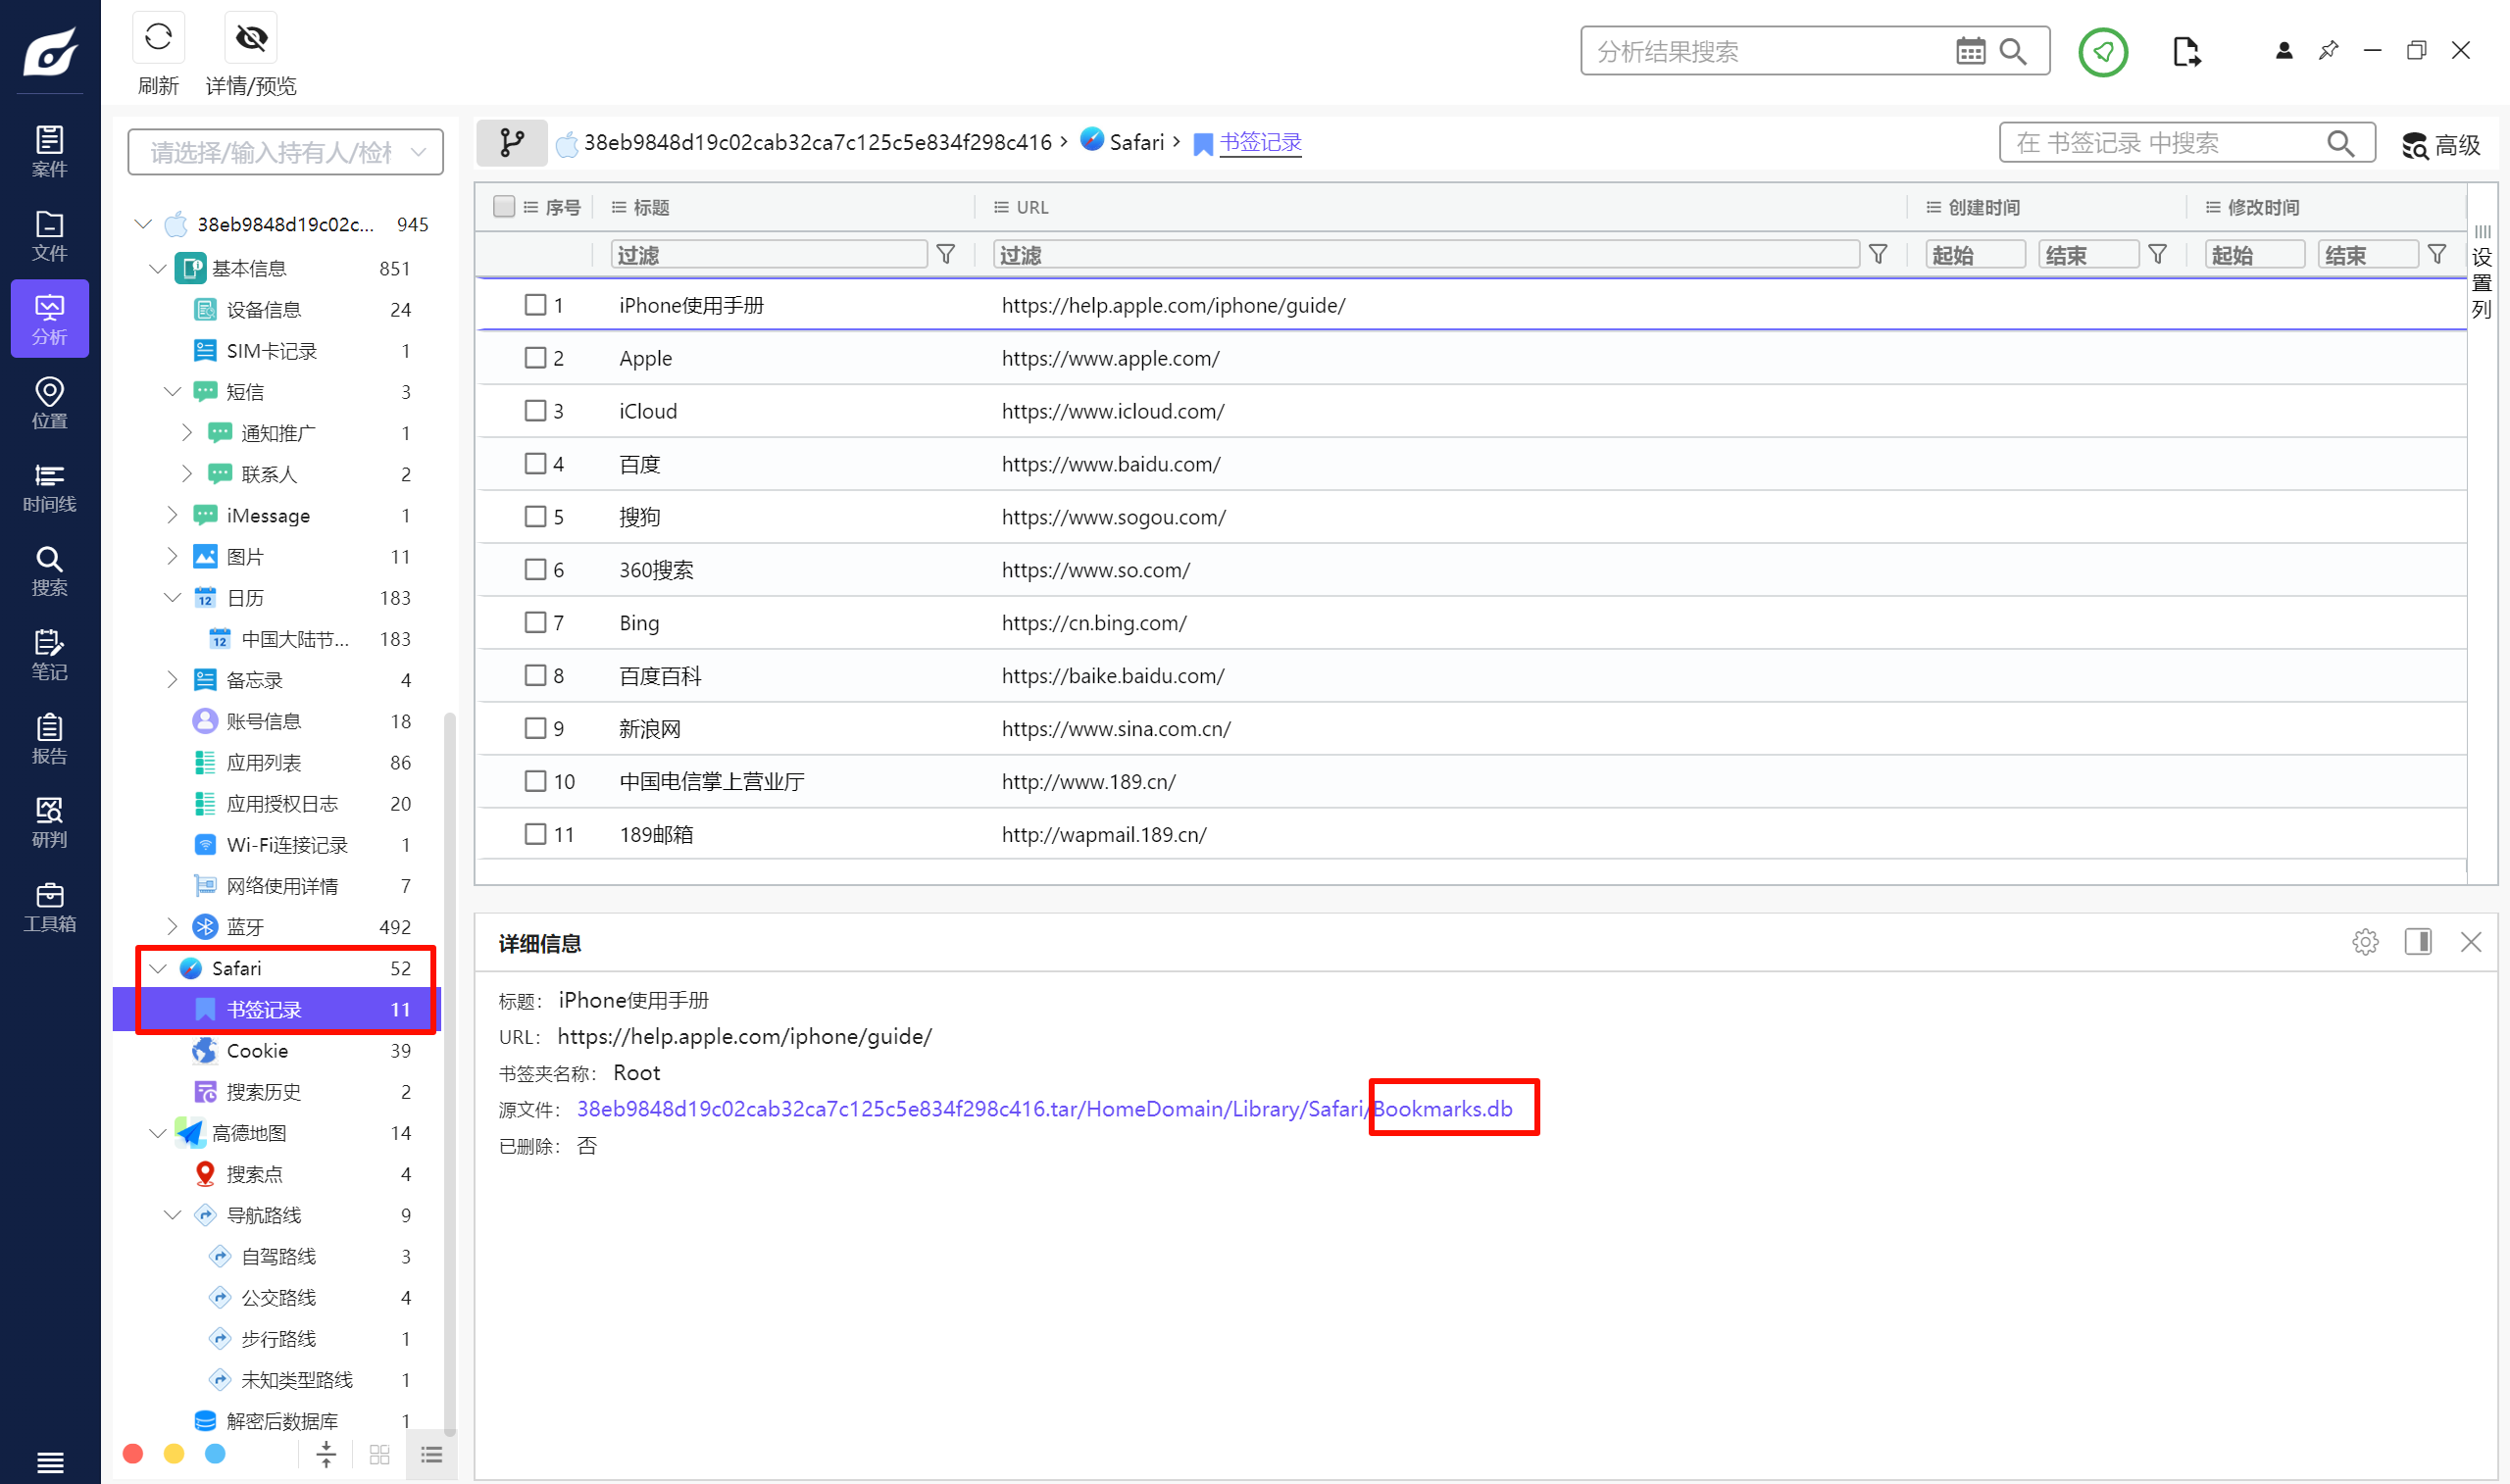
Task: Check row 1 iPhone使用手册 checkbox
Action: click(535, 305)
